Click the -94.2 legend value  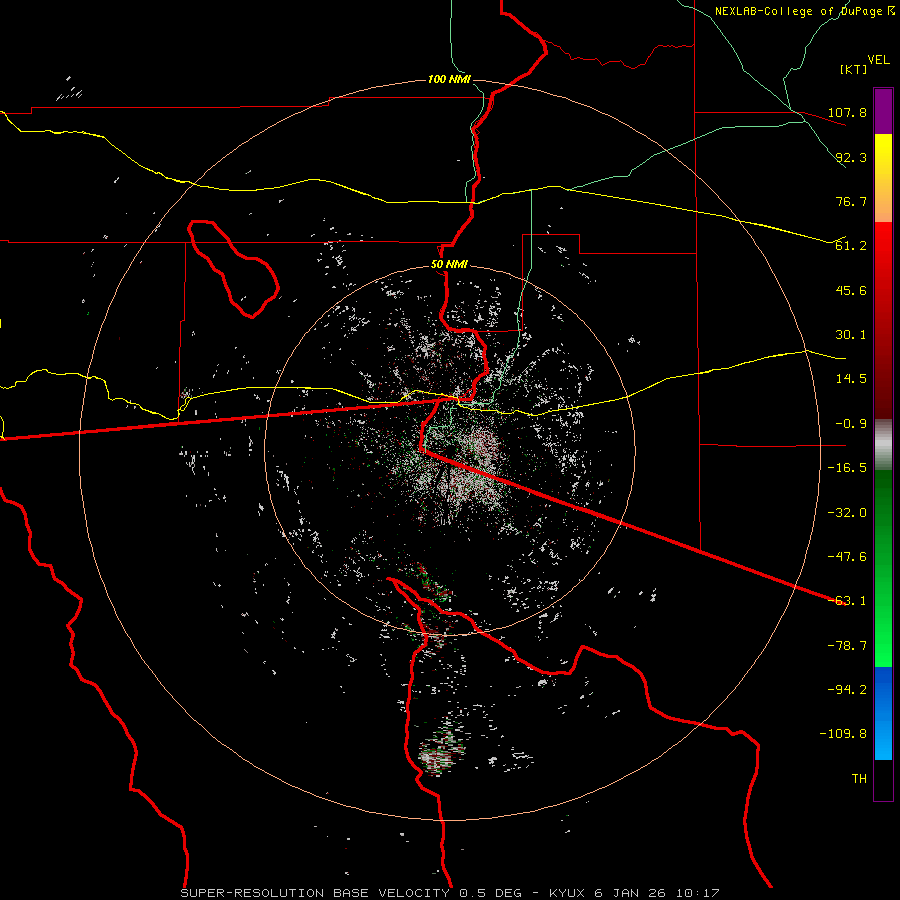847,690
